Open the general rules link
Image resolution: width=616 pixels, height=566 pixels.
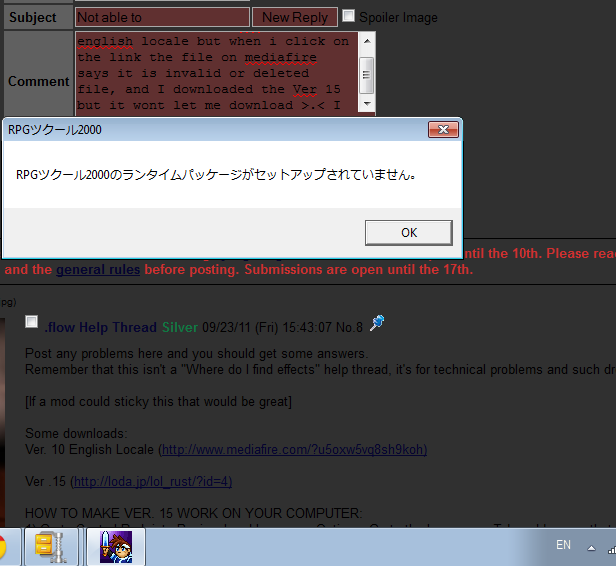(98, 270)
